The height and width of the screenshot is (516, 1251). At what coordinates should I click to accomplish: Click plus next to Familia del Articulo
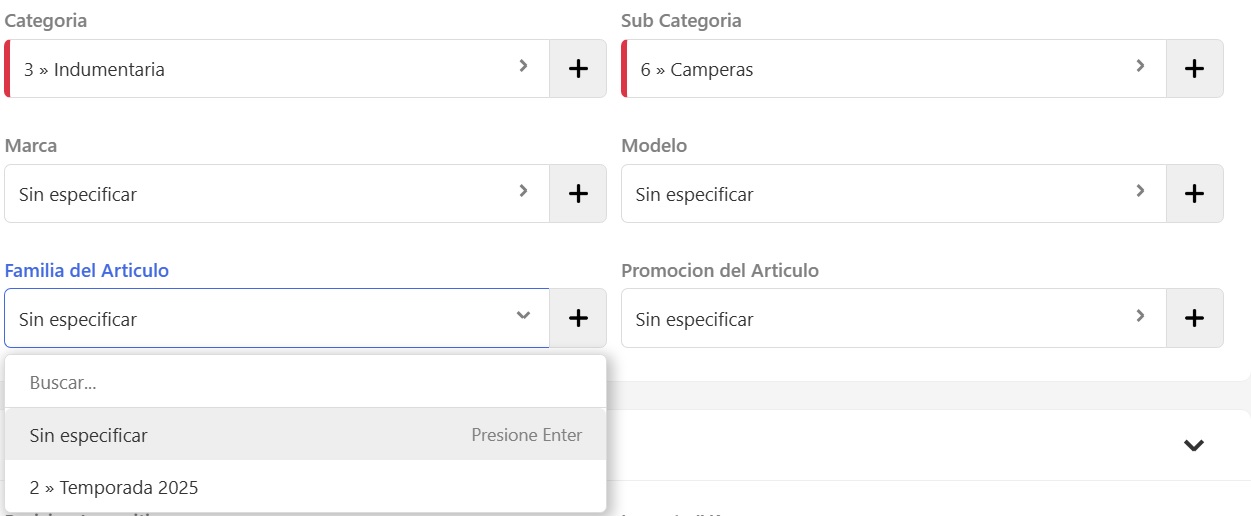click(x=578, y=318)
